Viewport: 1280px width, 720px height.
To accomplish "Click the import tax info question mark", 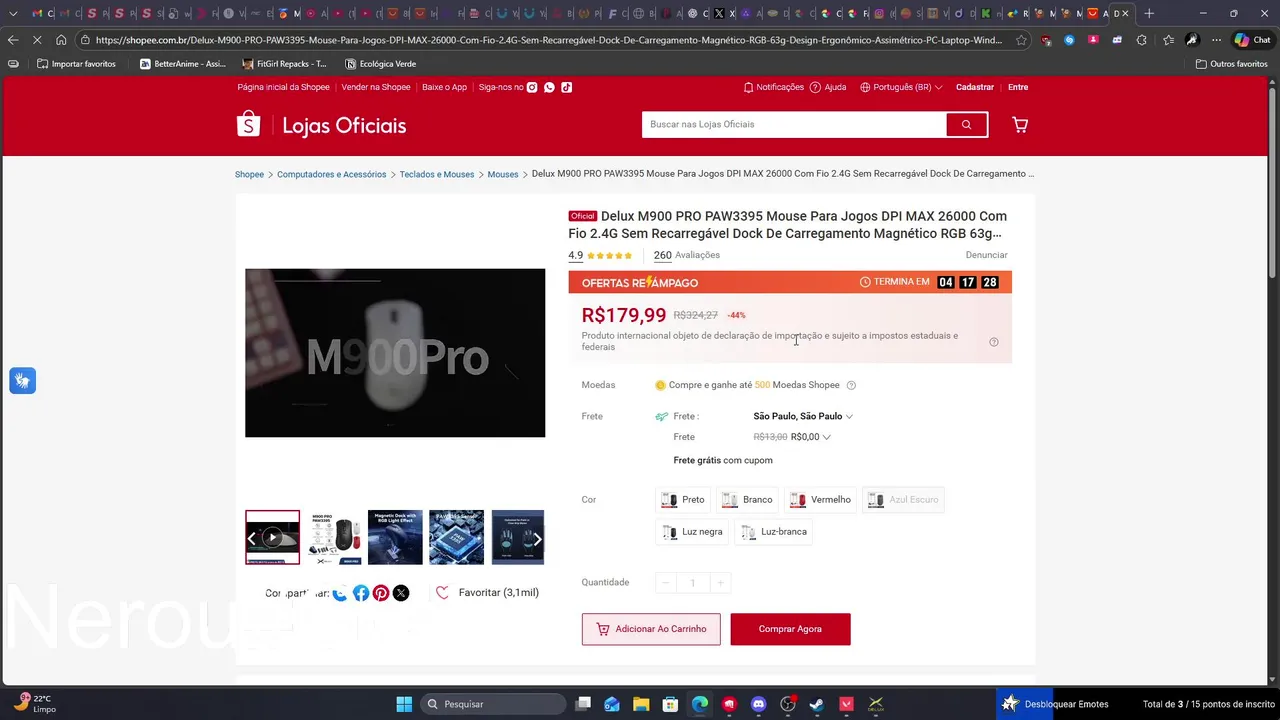I will click(x=994, y=342).
